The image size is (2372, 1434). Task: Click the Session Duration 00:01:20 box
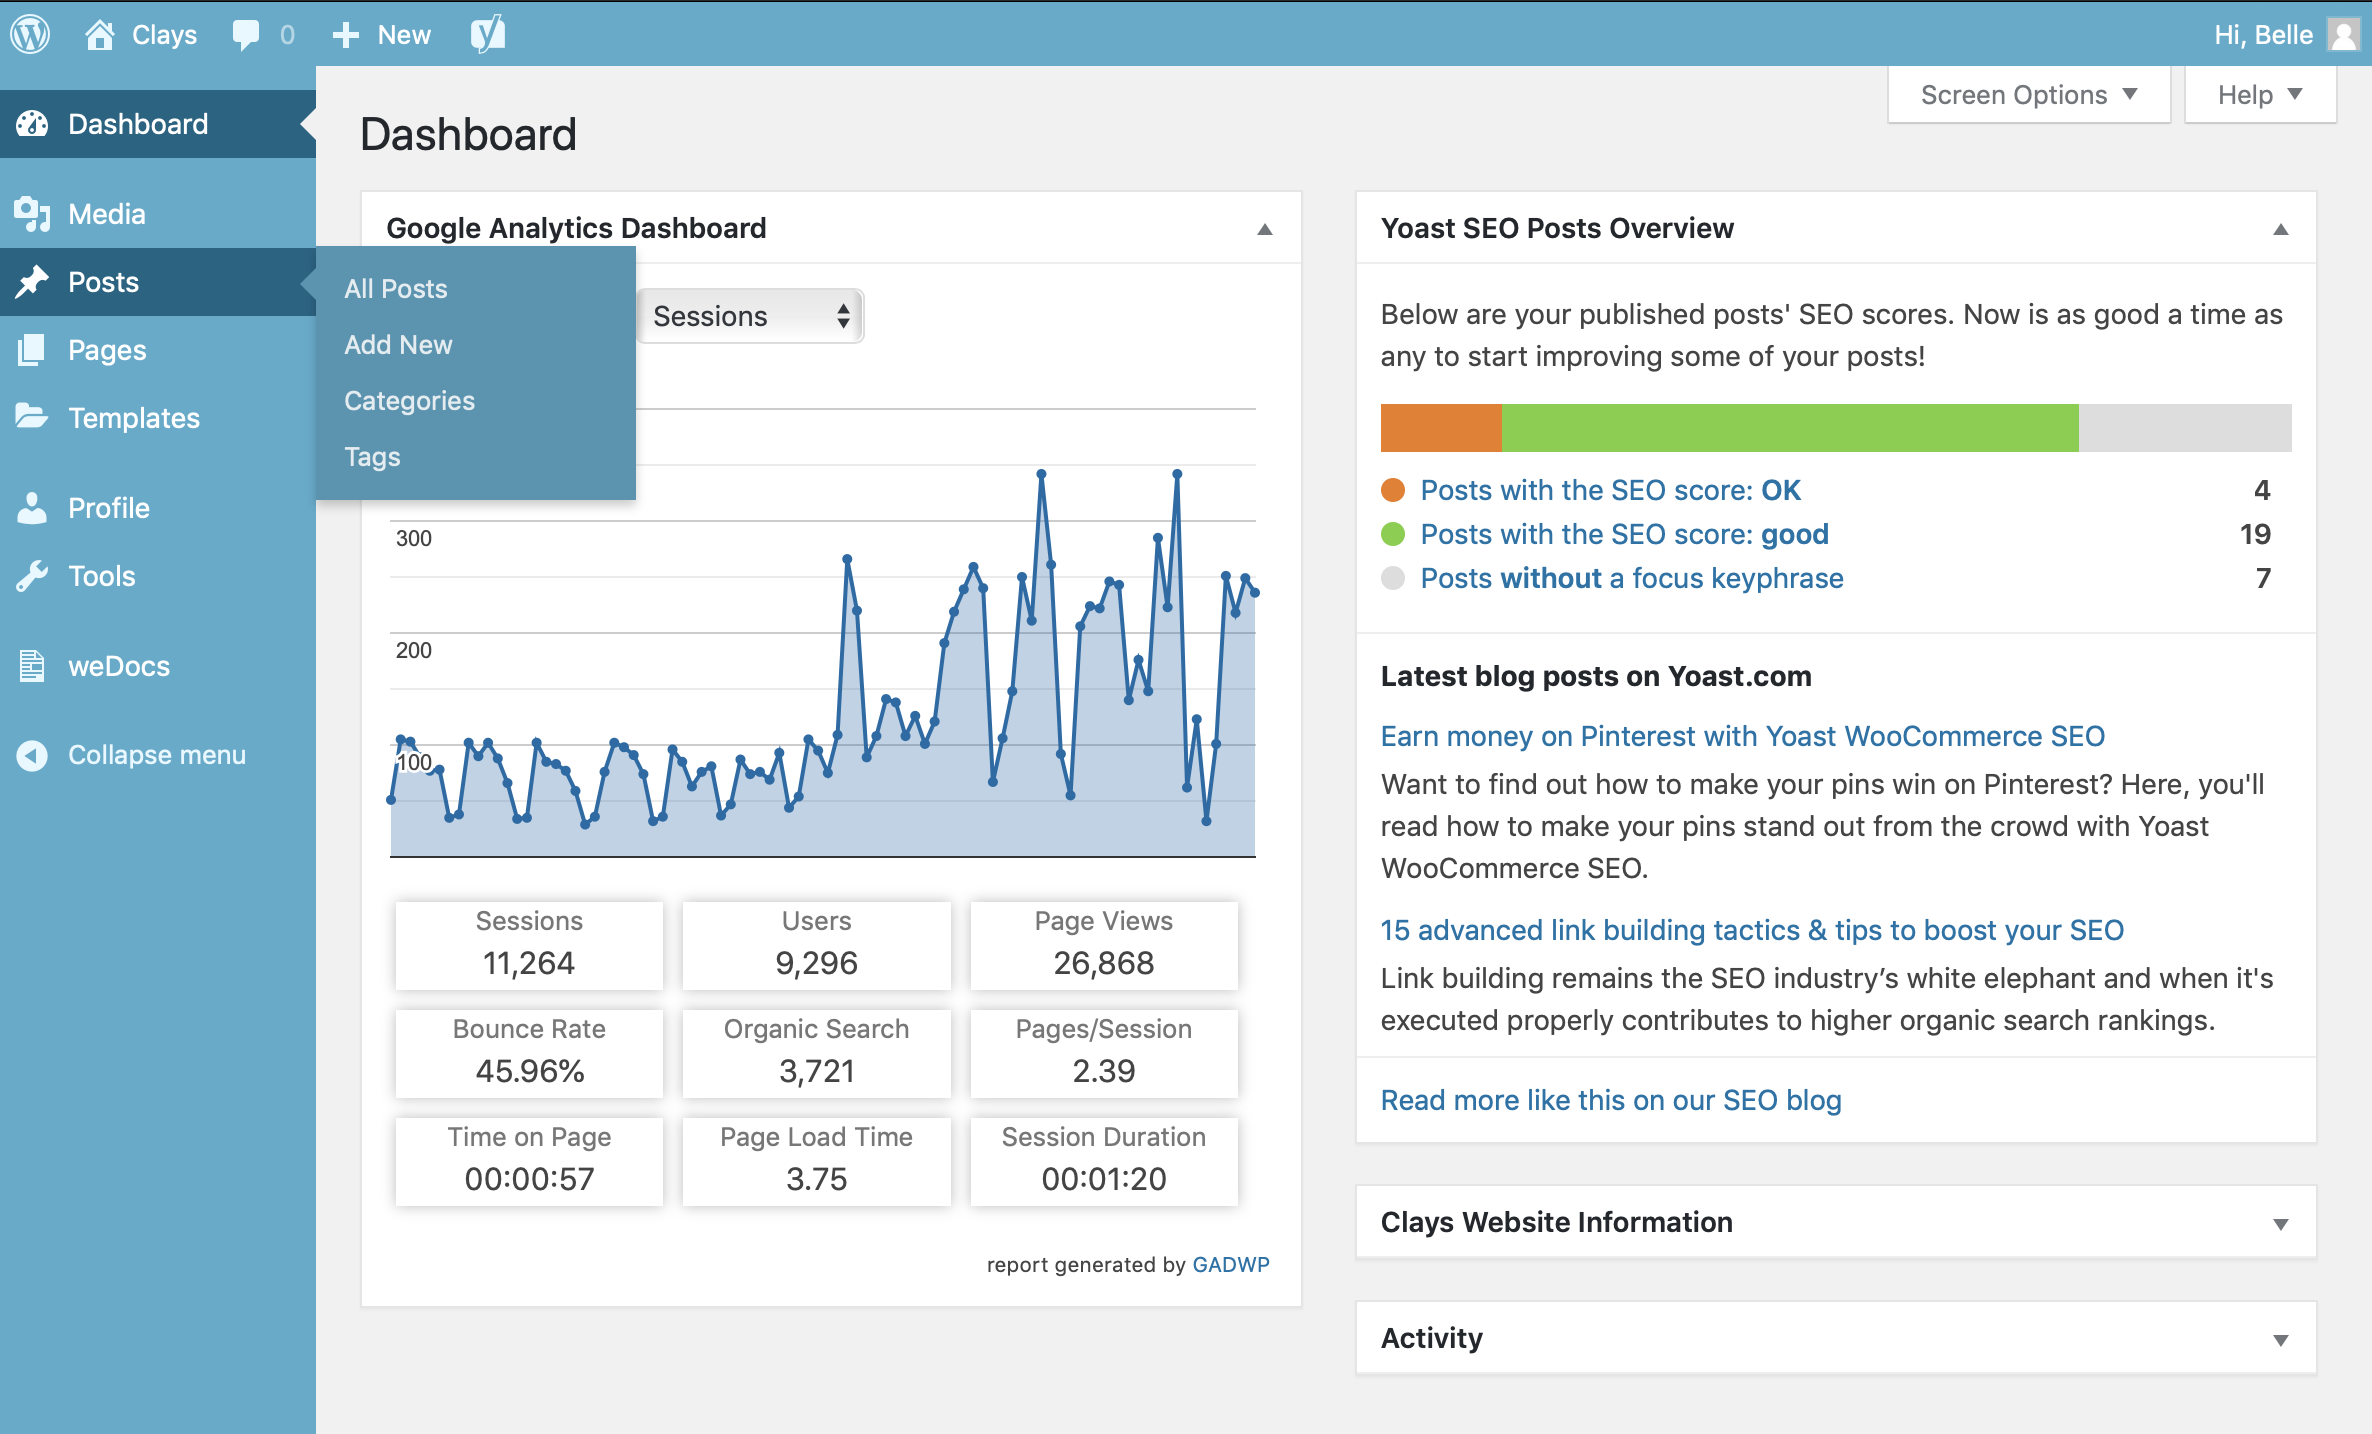pos(1104,1161)
